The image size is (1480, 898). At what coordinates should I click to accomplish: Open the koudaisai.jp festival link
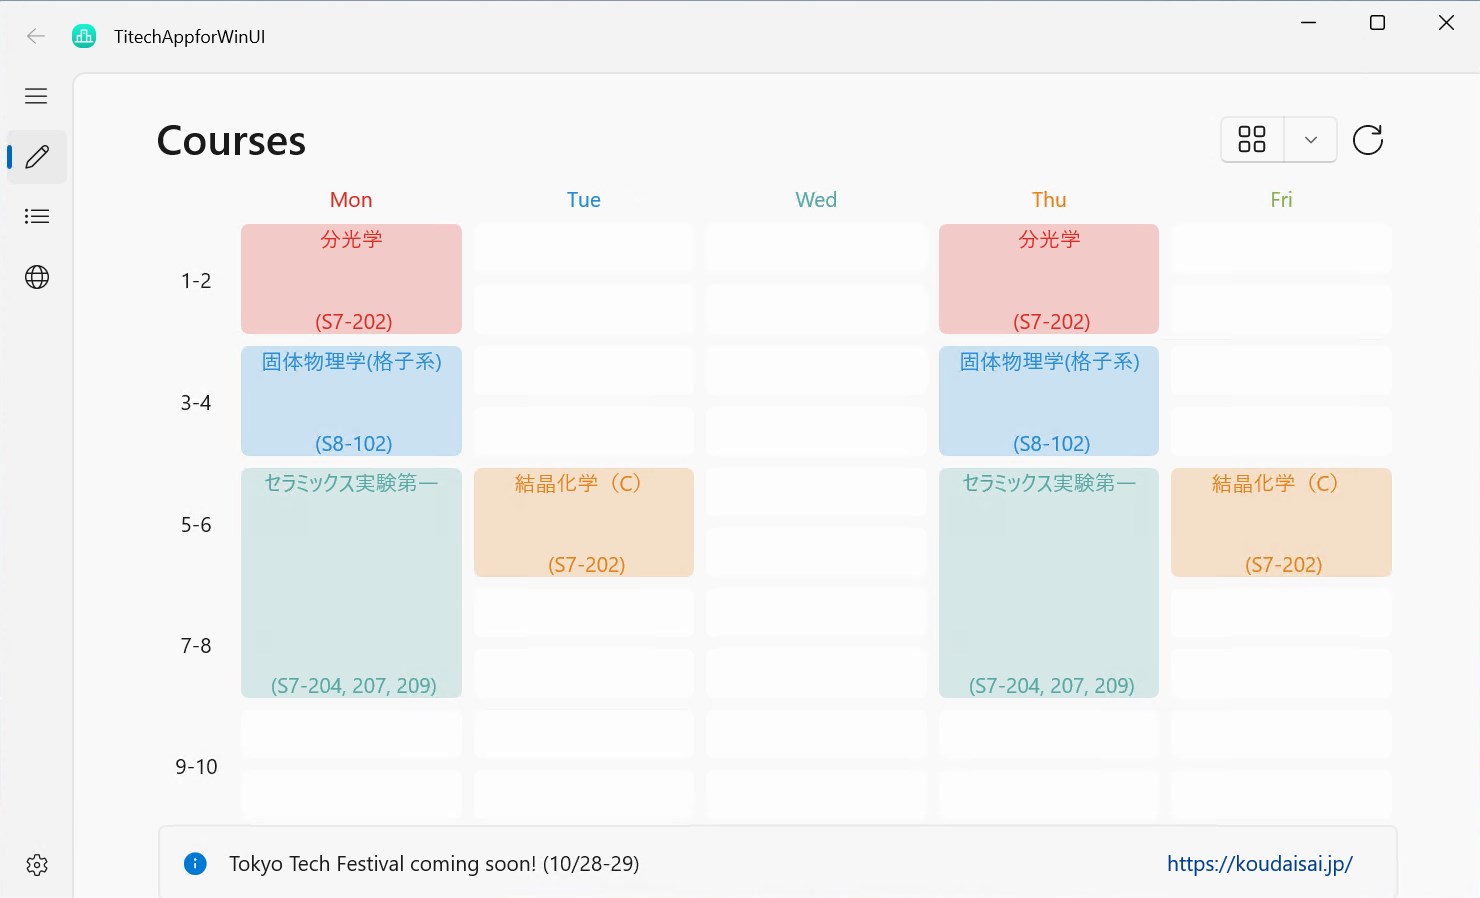click(1259, 864)
